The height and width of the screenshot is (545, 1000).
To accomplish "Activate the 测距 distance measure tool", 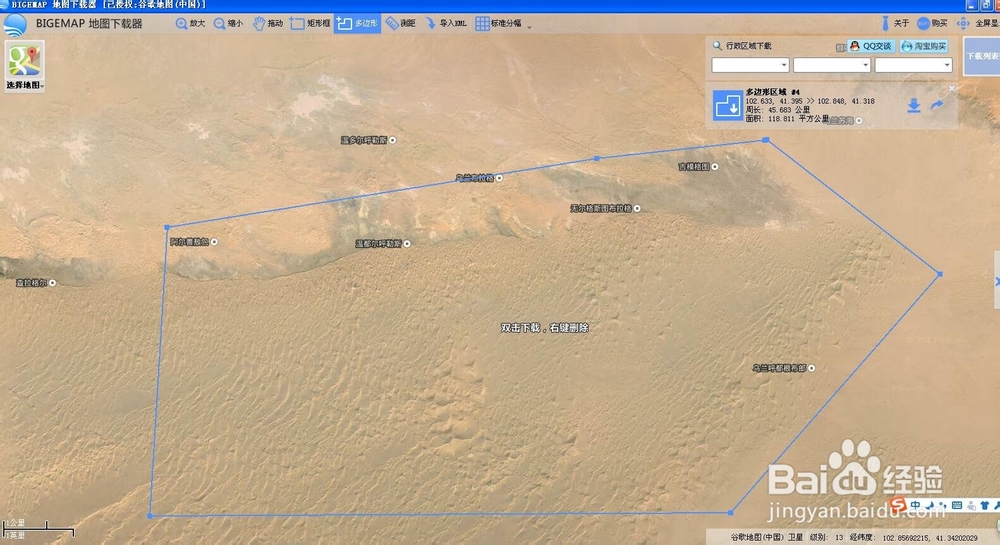I will point(401,24).
